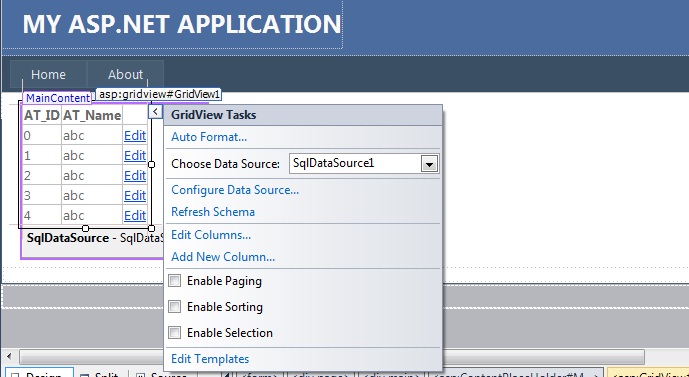
Task: Click the grid's bottom-right corner resize handle
Action: pyautogui.click(x=152, y=228)
